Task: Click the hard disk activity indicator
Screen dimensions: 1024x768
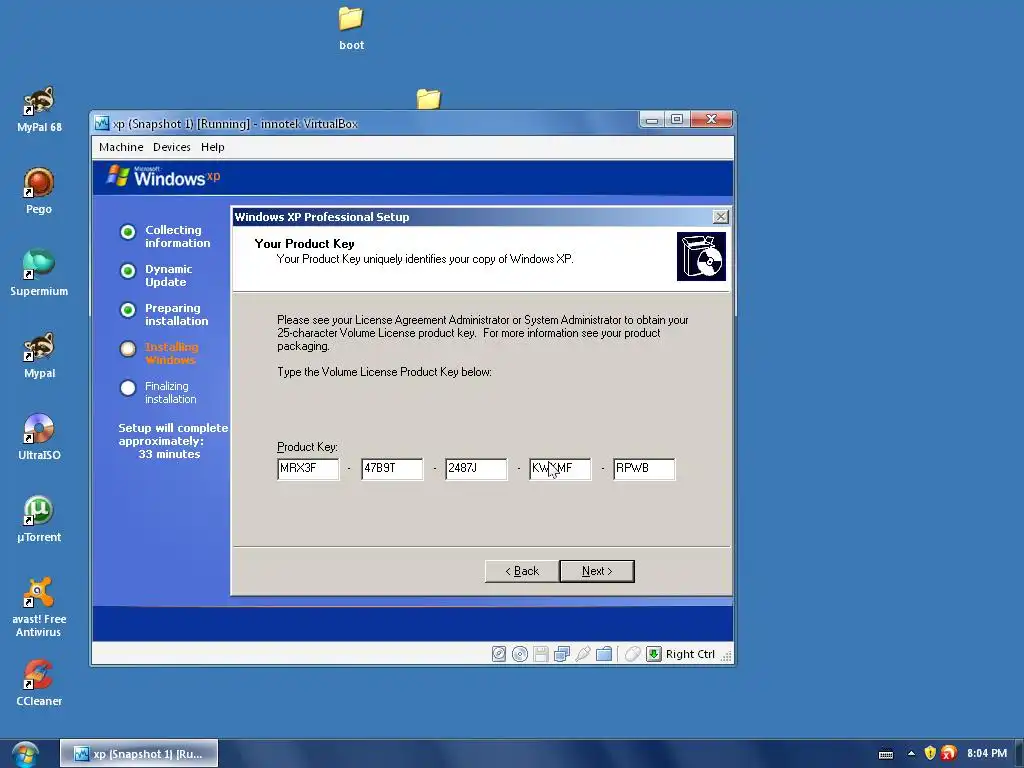Action: (499, 654)
